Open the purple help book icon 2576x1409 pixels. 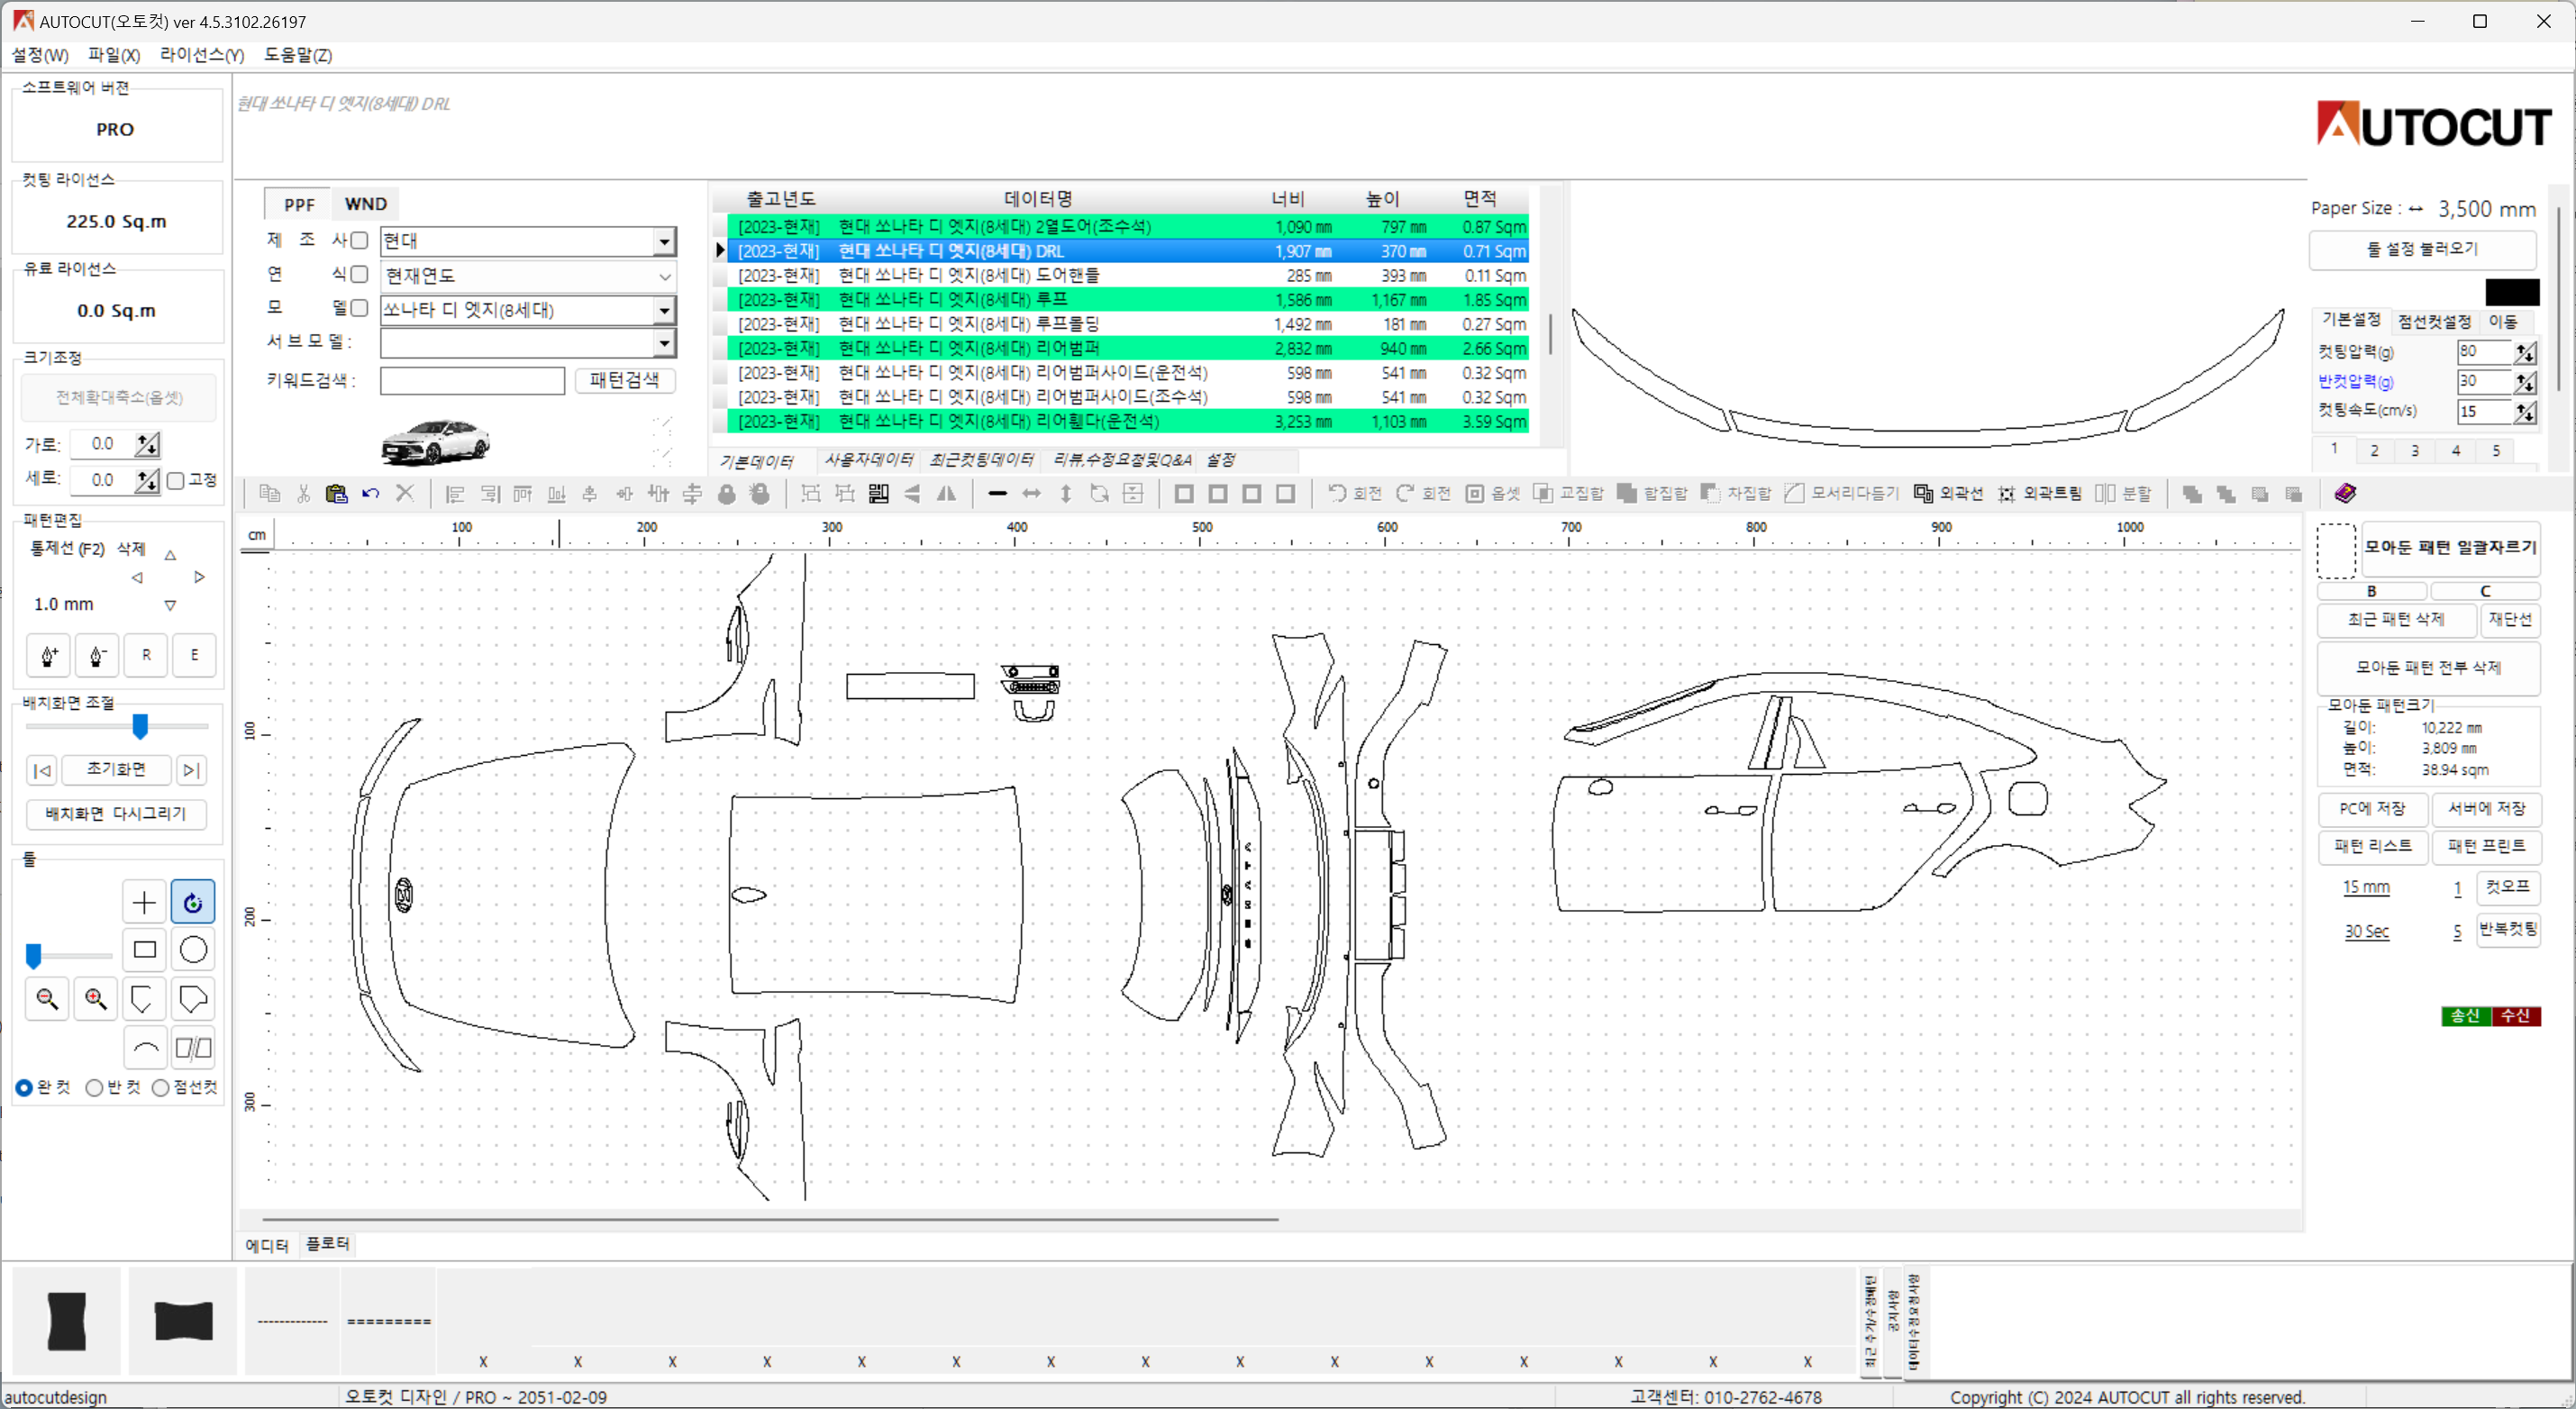coord(2345,493)
